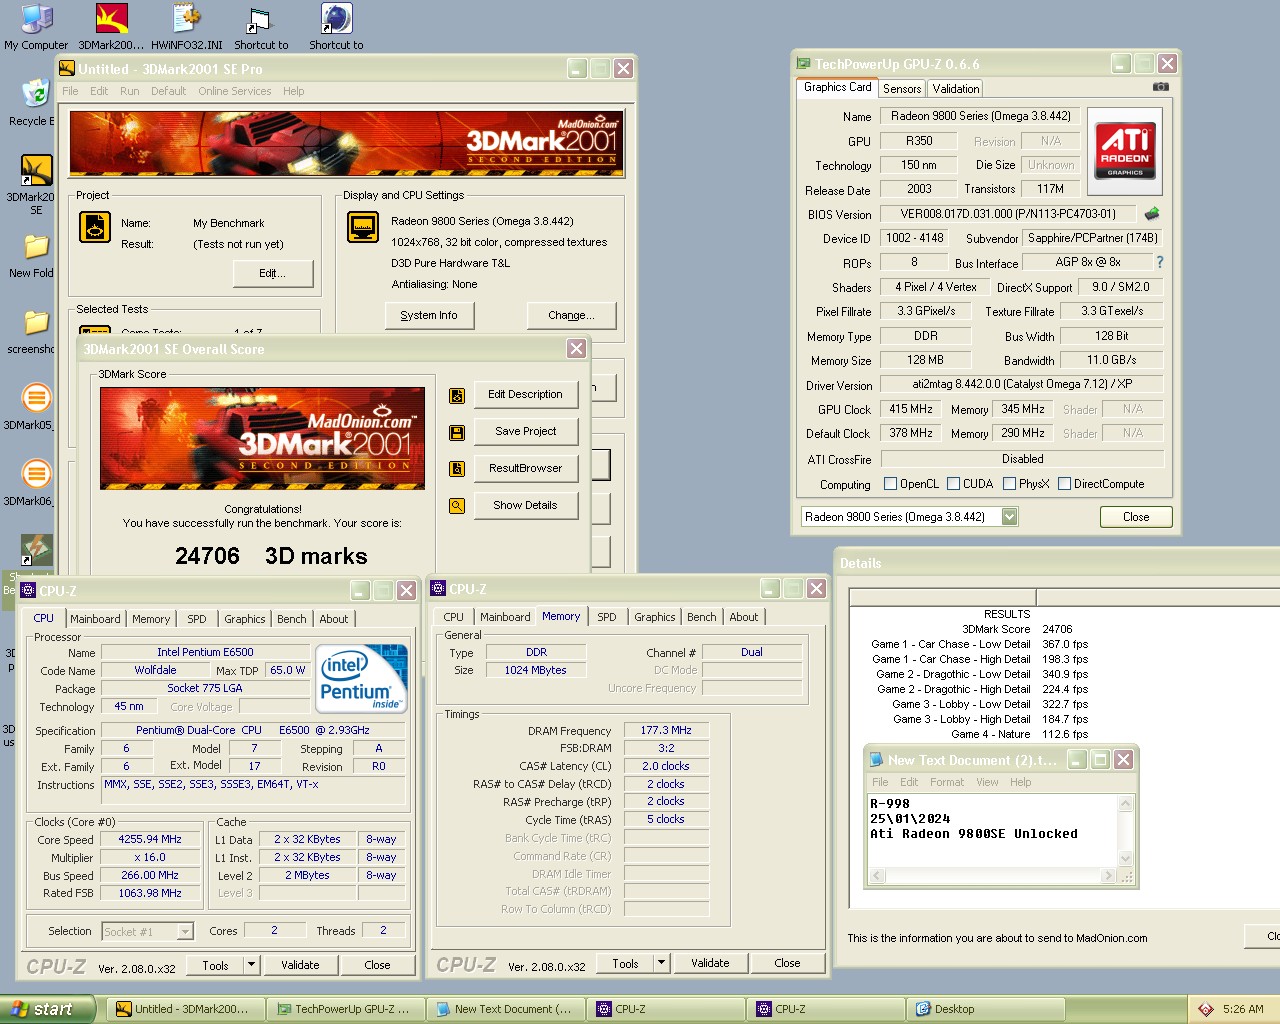Click the BIOS save chip icon in GPU-Z
Screen dimensions: 1280x1024
(1153, 213)
